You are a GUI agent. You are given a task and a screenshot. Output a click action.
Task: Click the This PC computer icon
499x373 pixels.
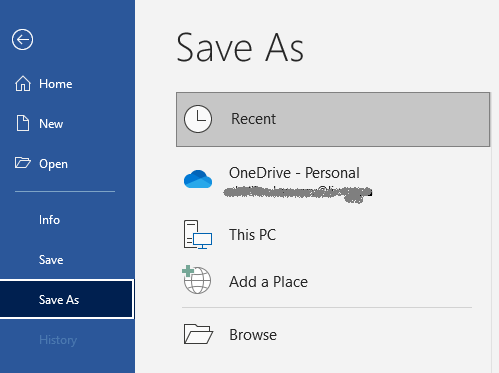198,234
